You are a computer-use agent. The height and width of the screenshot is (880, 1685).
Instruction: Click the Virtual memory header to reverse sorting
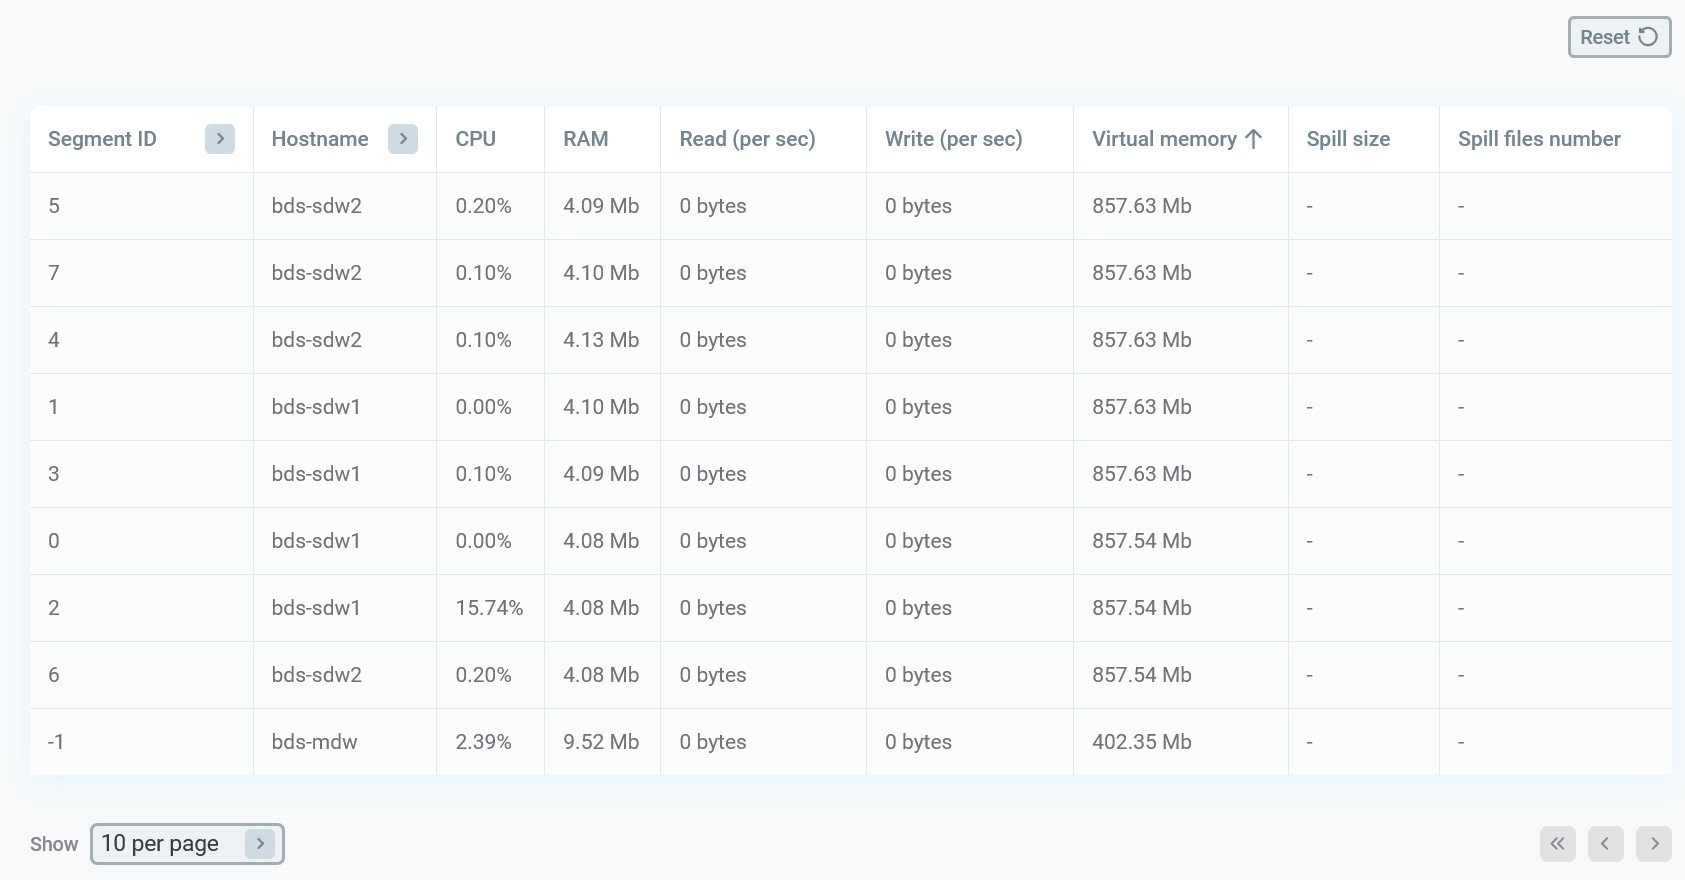1166,139
